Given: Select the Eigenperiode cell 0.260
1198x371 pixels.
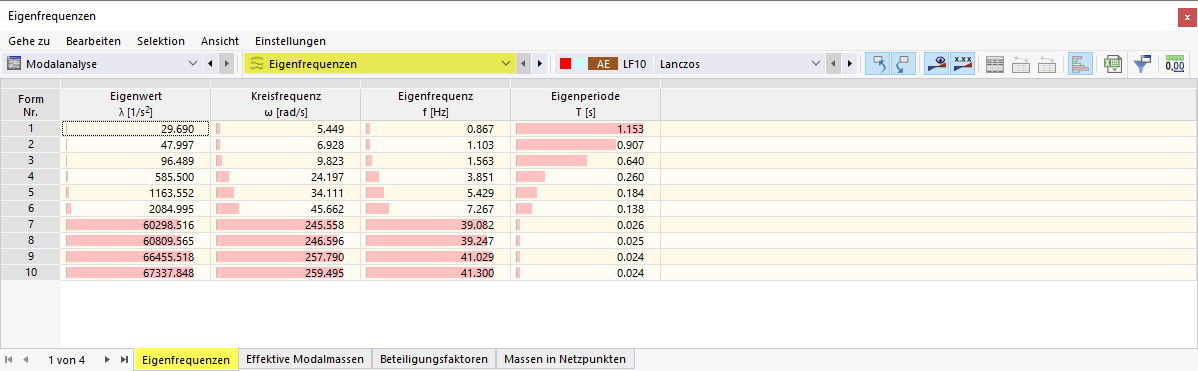Looking at the screenshot, I should (585, 177).
